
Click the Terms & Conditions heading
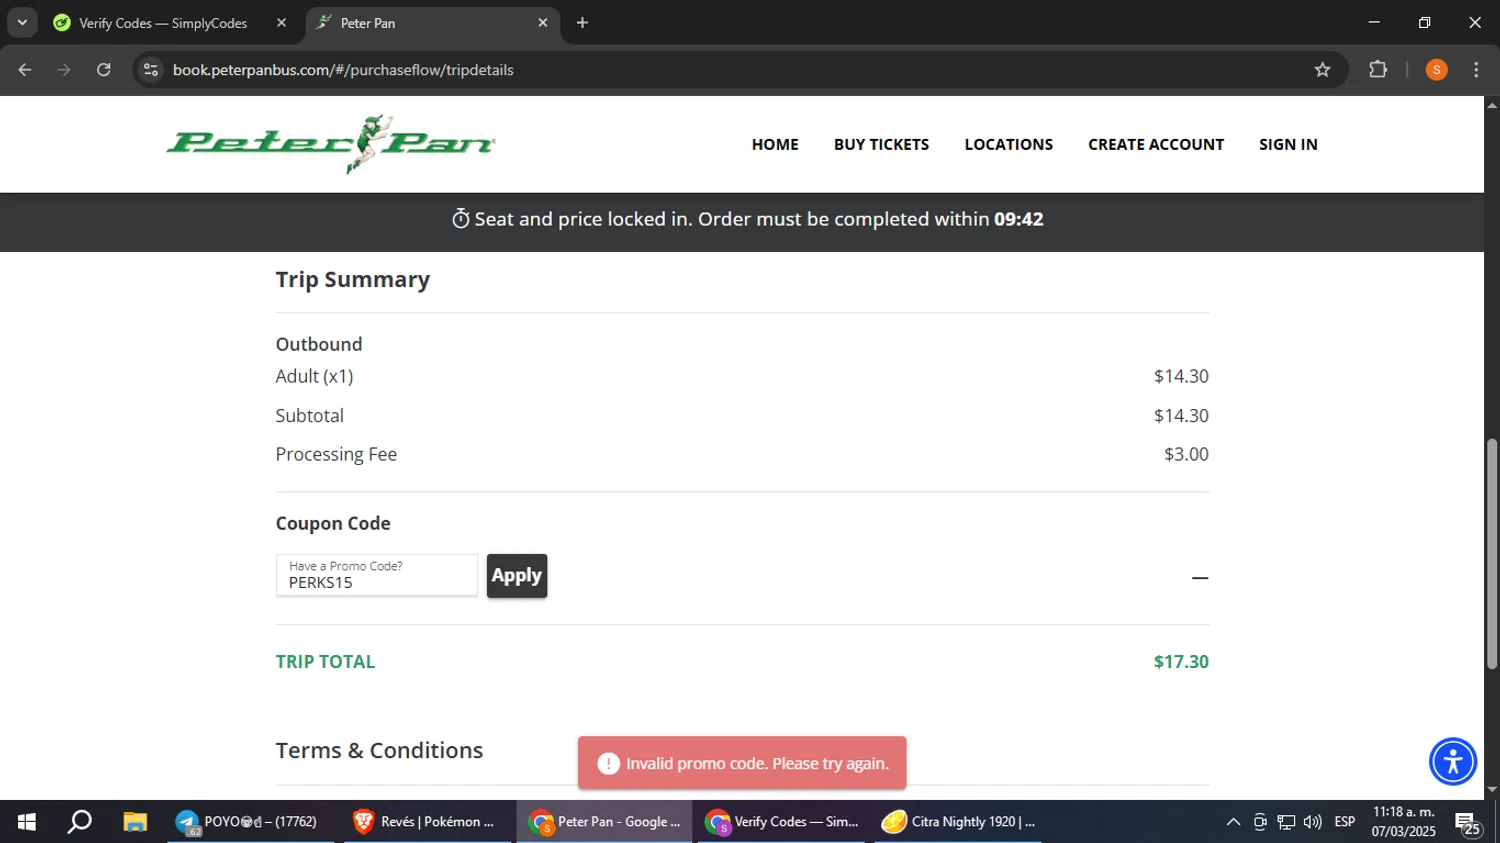tap(379, 750)
